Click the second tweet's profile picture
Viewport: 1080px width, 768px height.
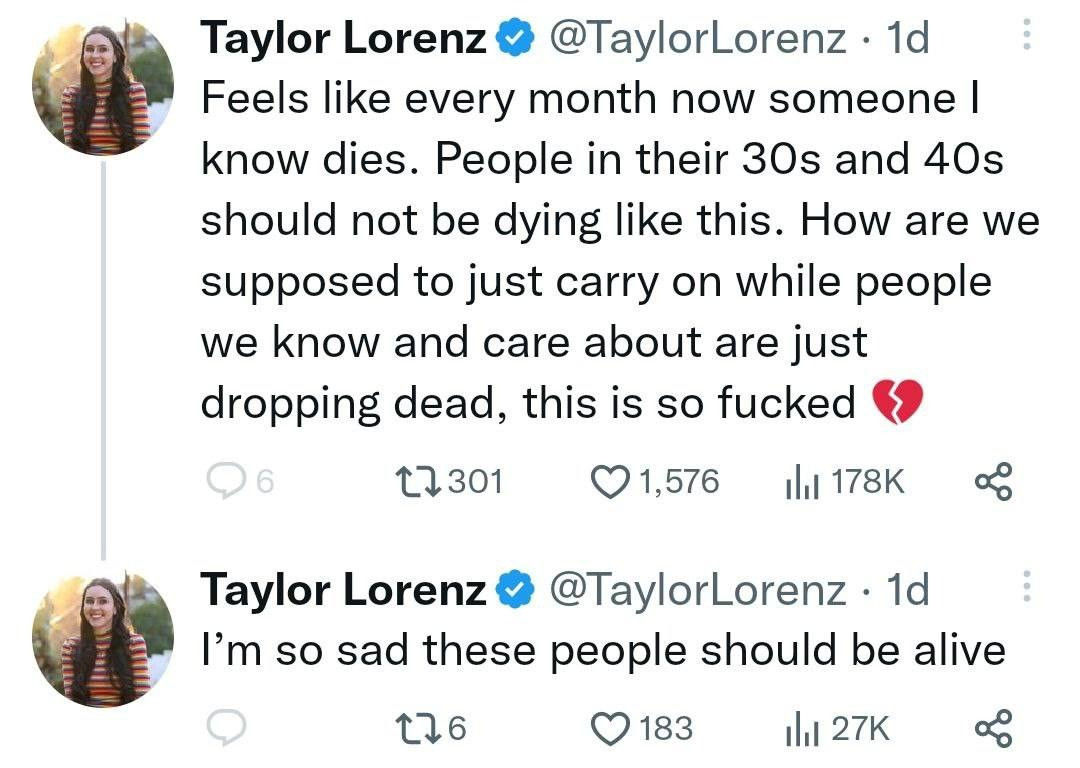(104, 638)
